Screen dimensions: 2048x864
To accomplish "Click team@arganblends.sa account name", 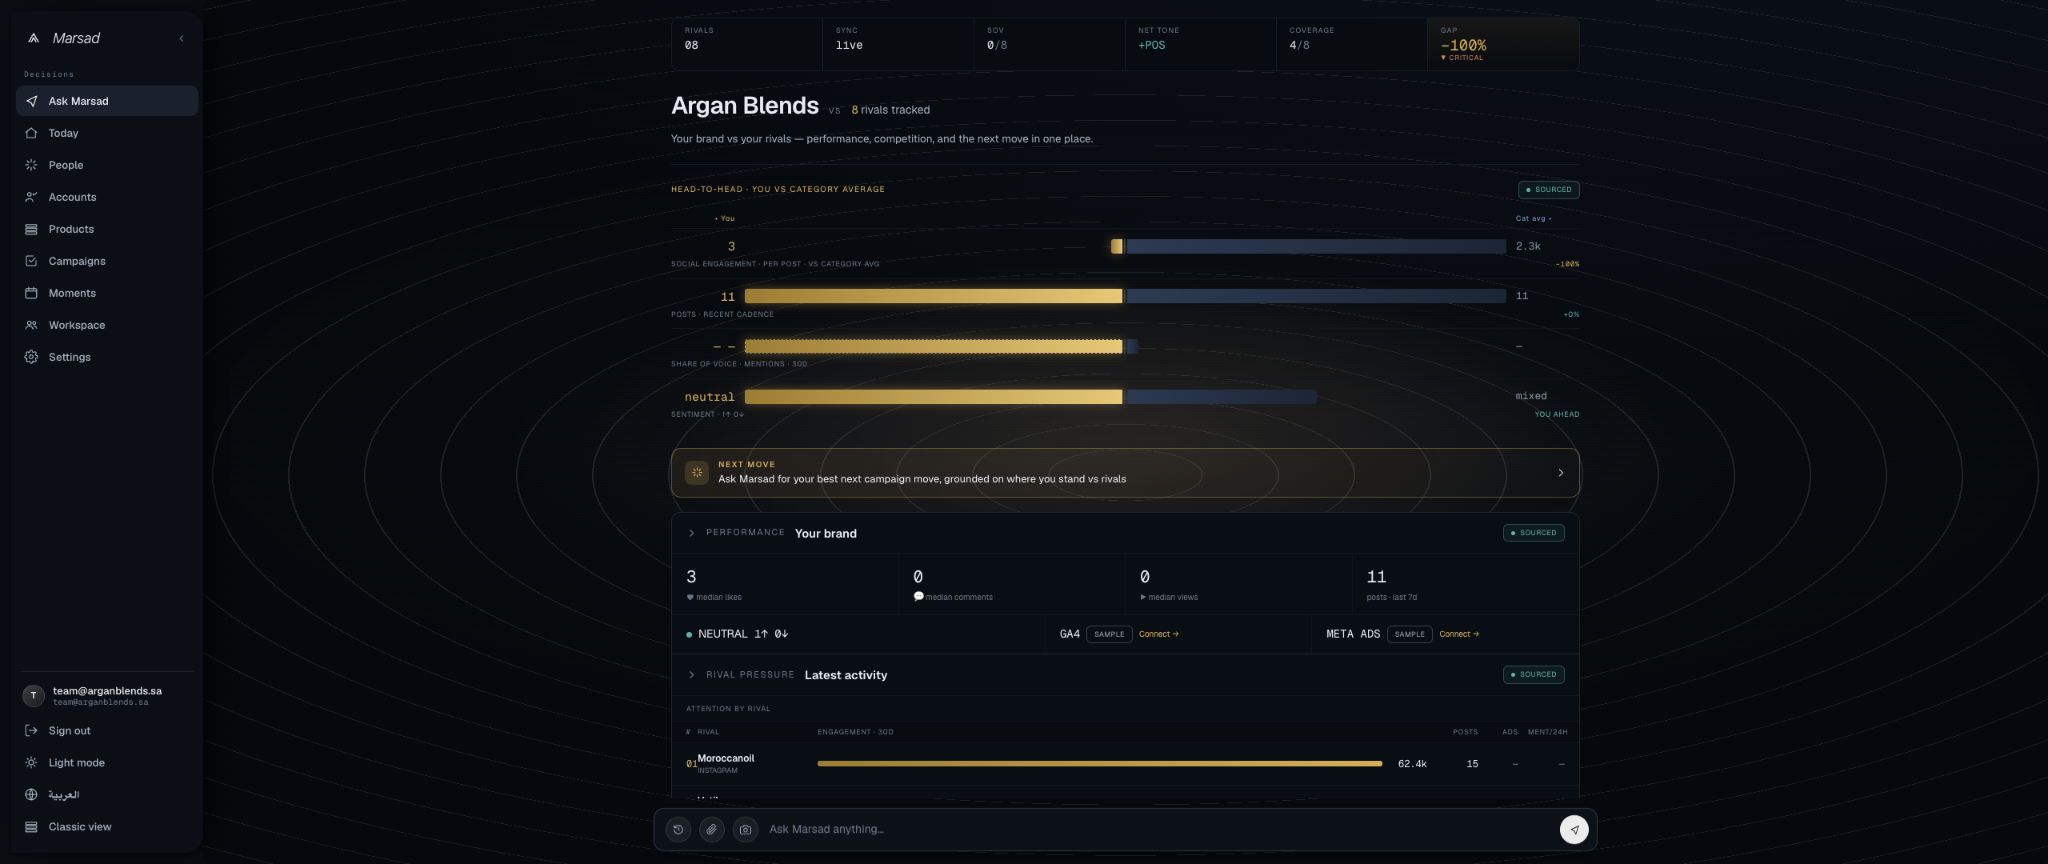I will (x=107, y=691).
